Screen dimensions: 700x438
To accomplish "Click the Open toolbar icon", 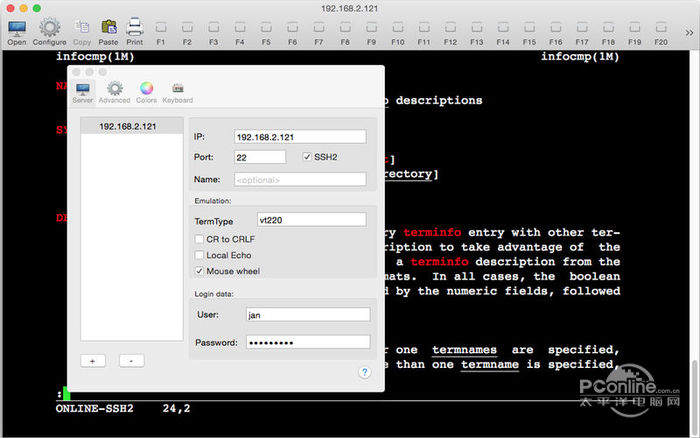I will click(17, 28).
